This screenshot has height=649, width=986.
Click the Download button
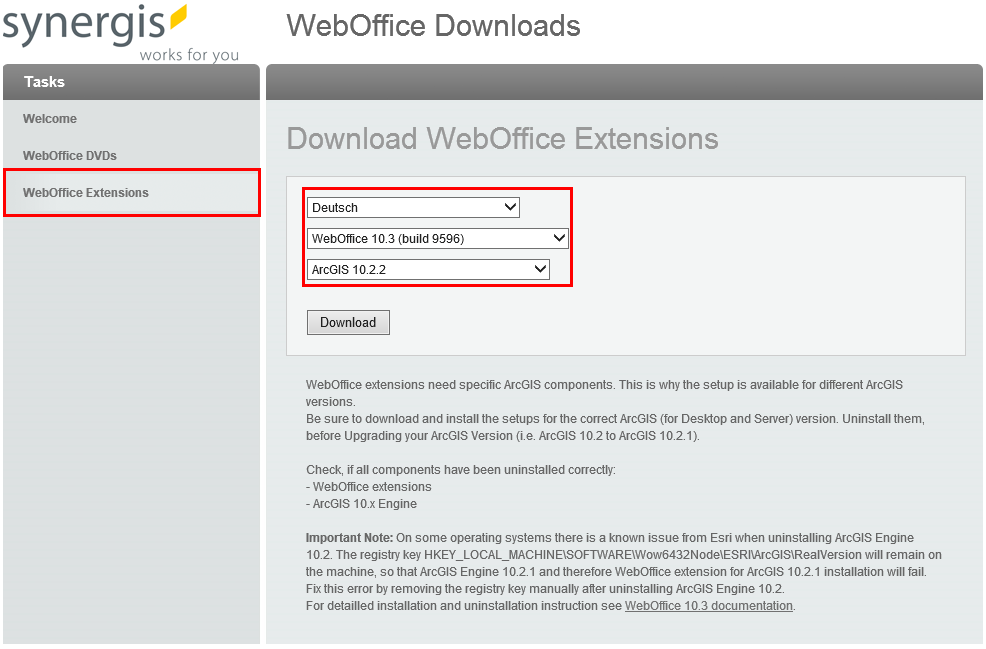(x=348, y=322)
